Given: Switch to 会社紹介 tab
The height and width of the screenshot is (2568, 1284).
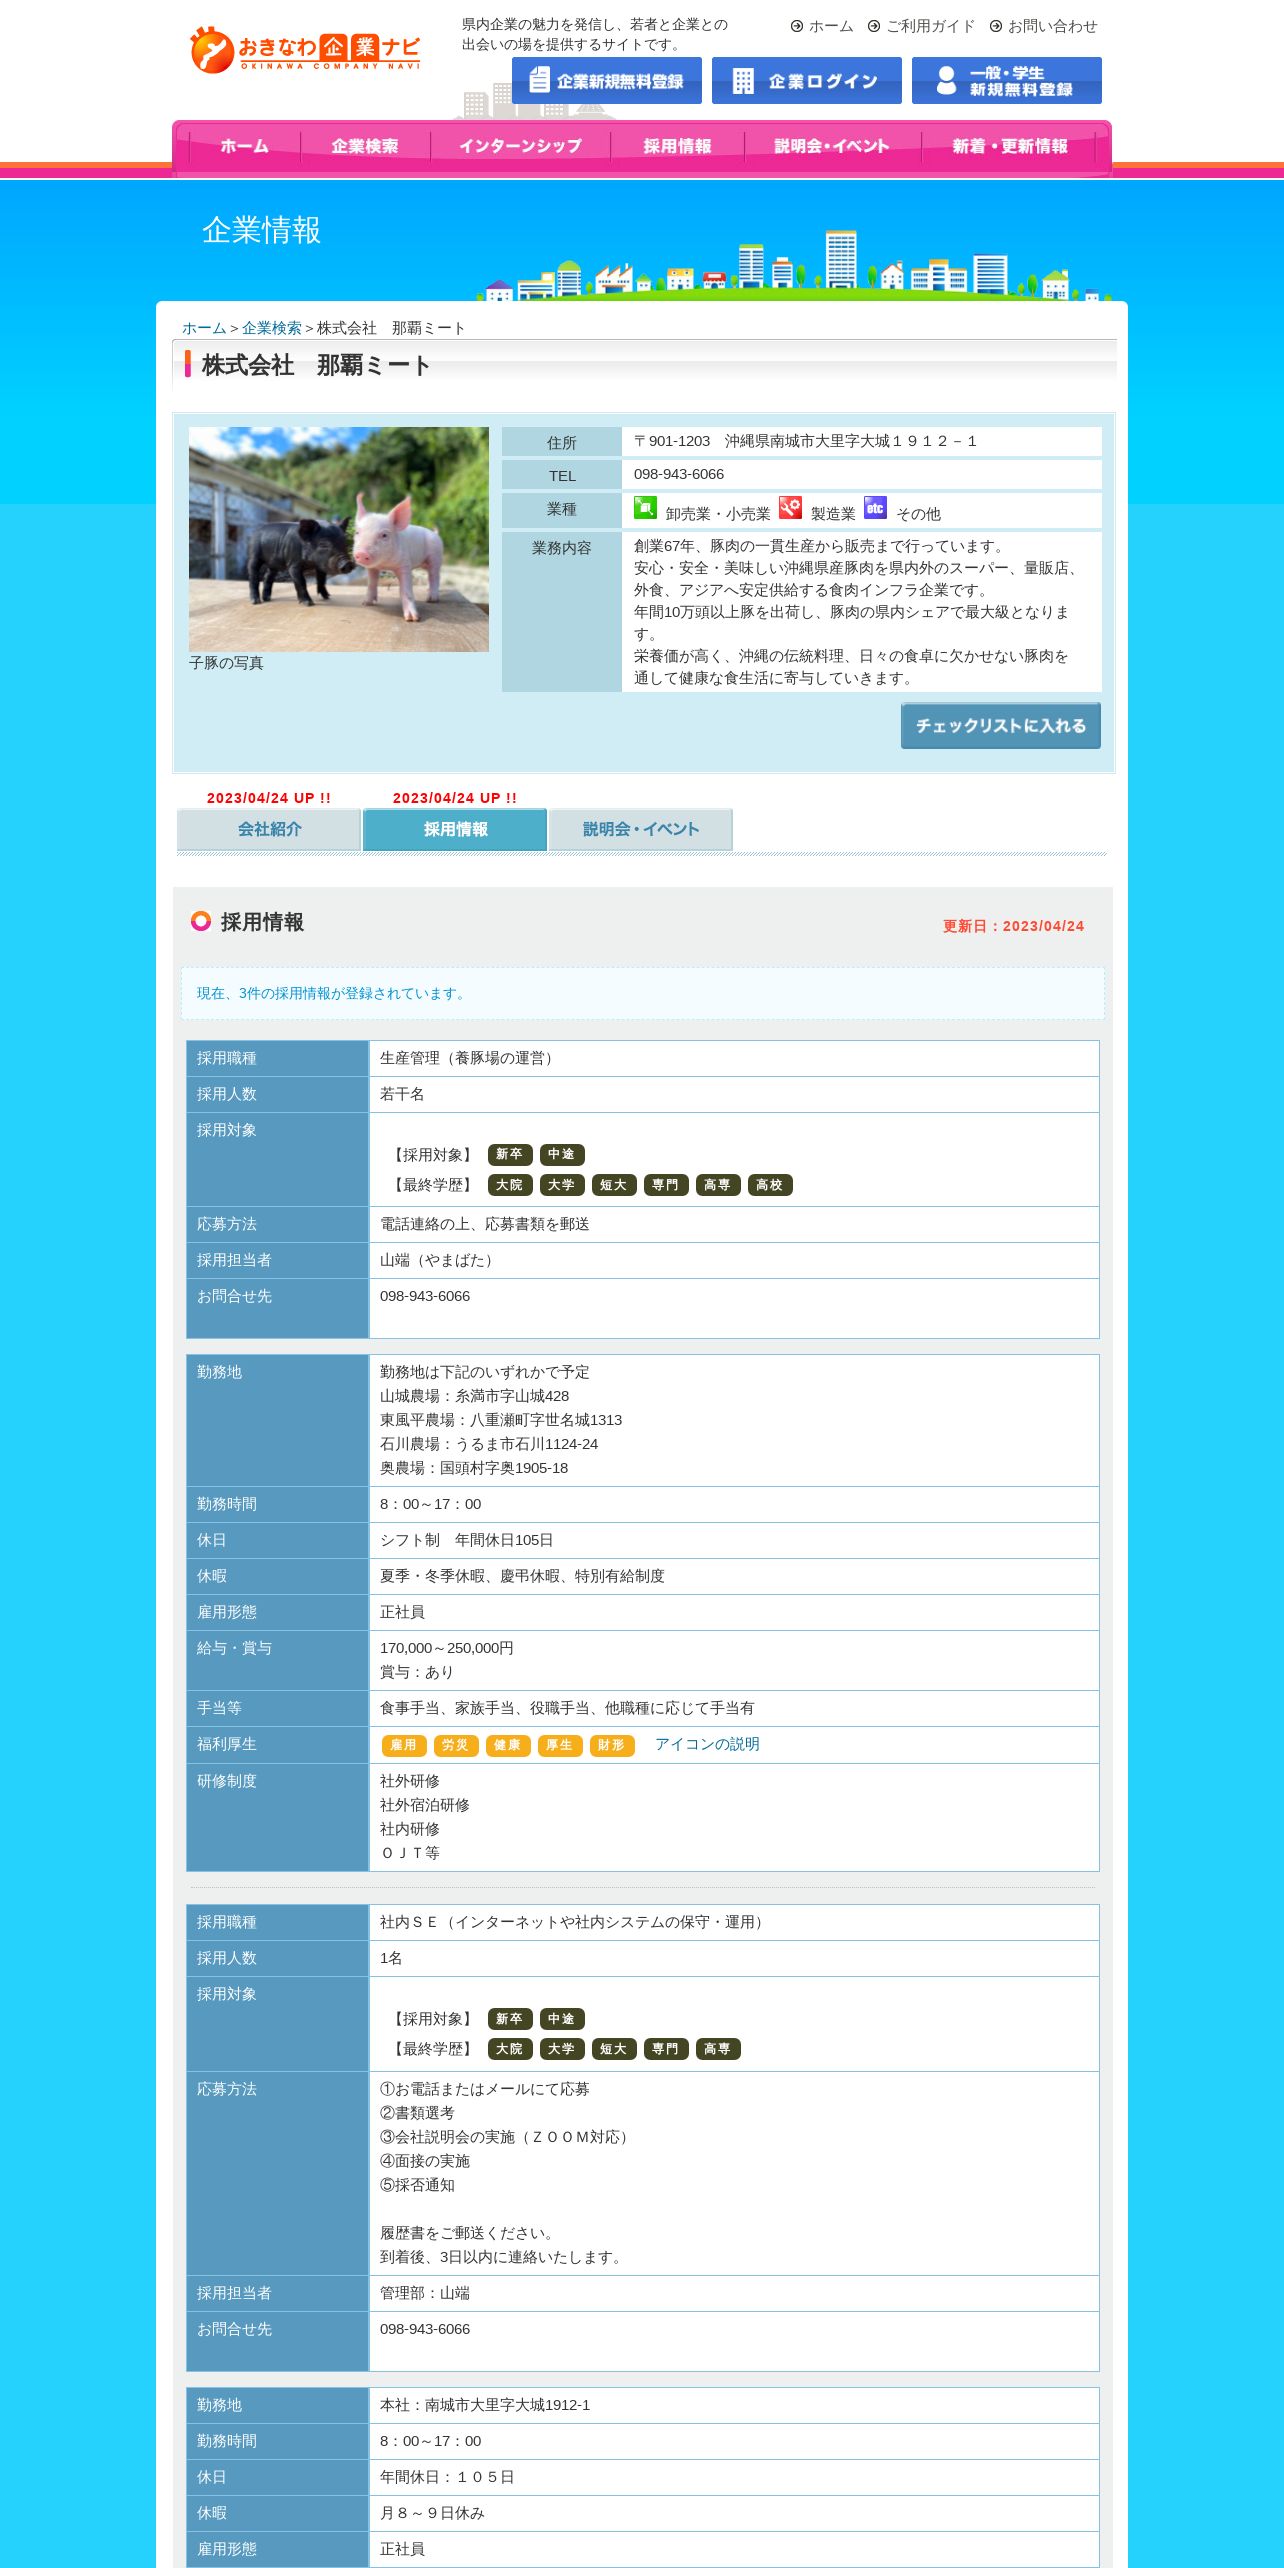Looking at the screenshot, I should (x=269, y=829).
